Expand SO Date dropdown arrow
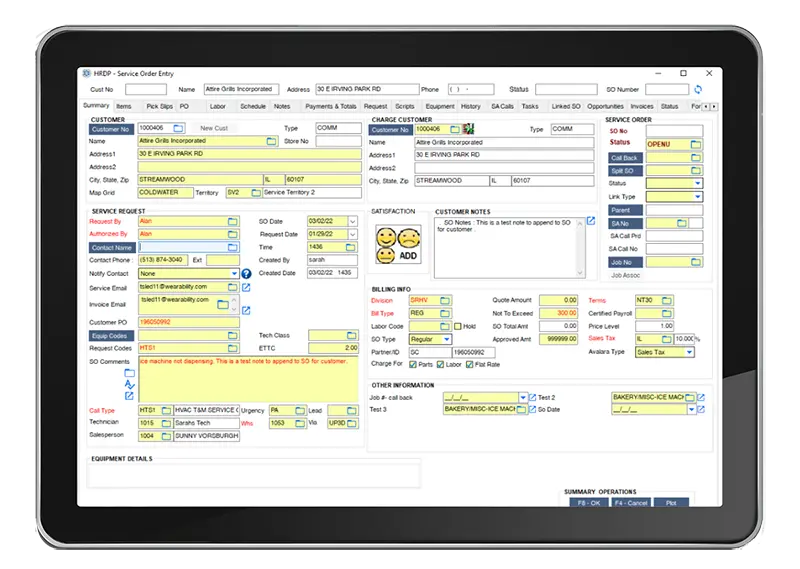 click(353, 221)
